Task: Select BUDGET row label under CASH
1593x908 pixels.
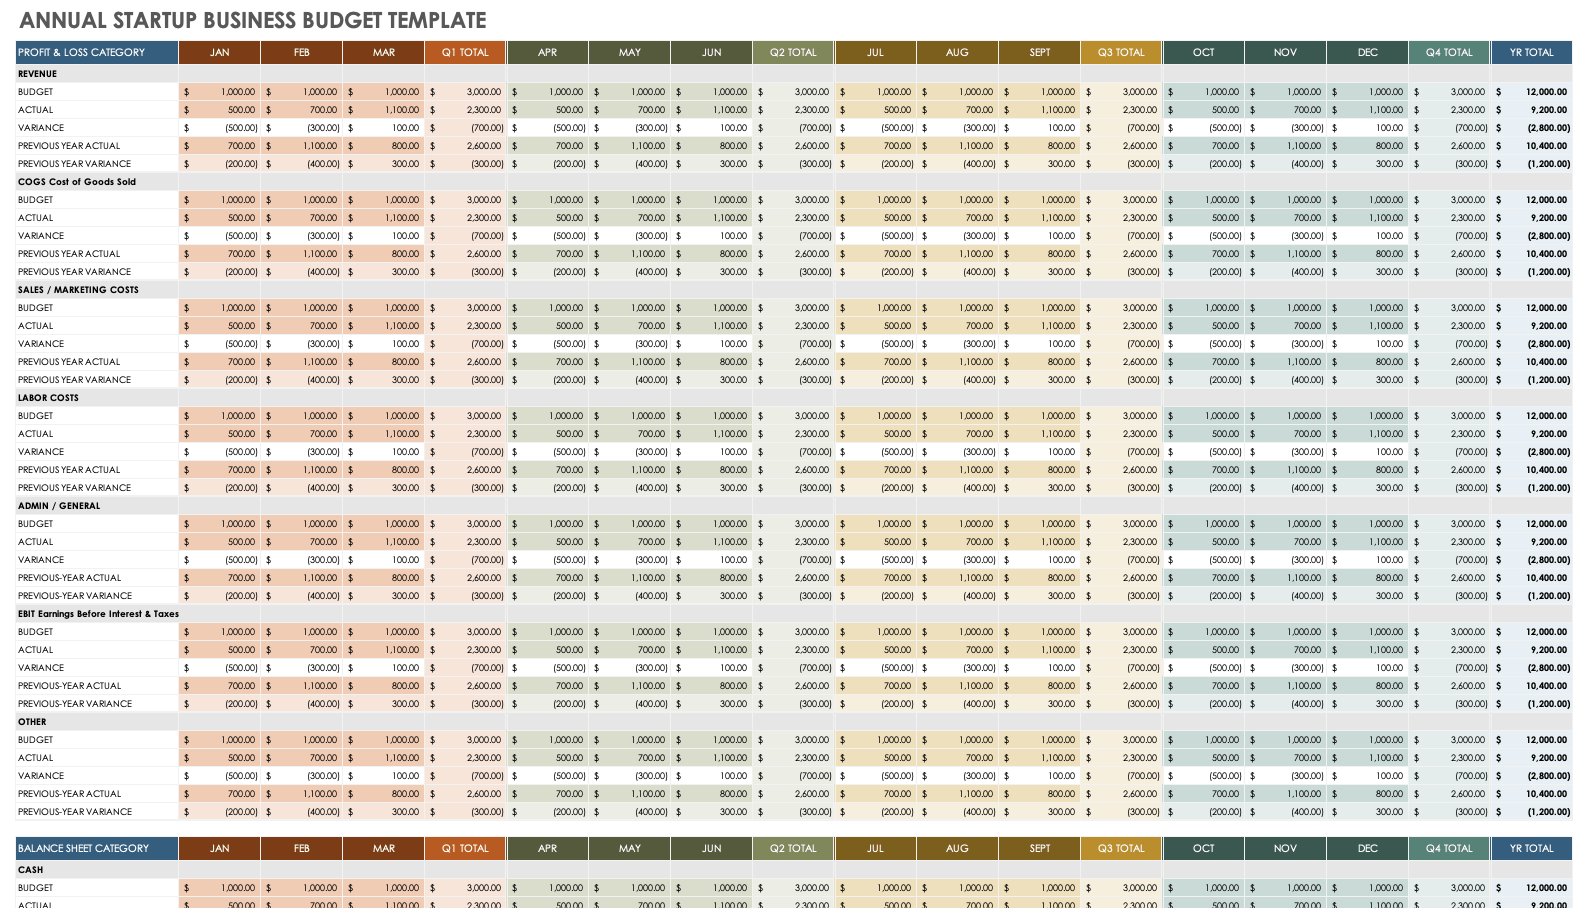Action: tap(36, 888)
